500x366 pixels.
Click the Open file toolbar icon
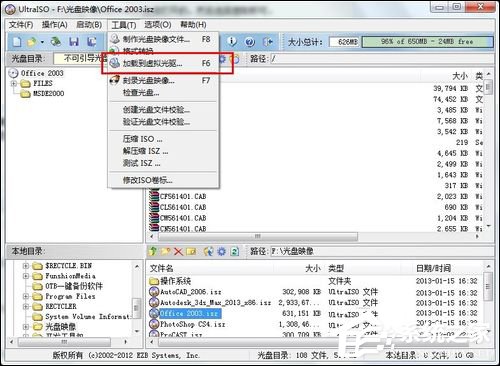coord(32,42)
